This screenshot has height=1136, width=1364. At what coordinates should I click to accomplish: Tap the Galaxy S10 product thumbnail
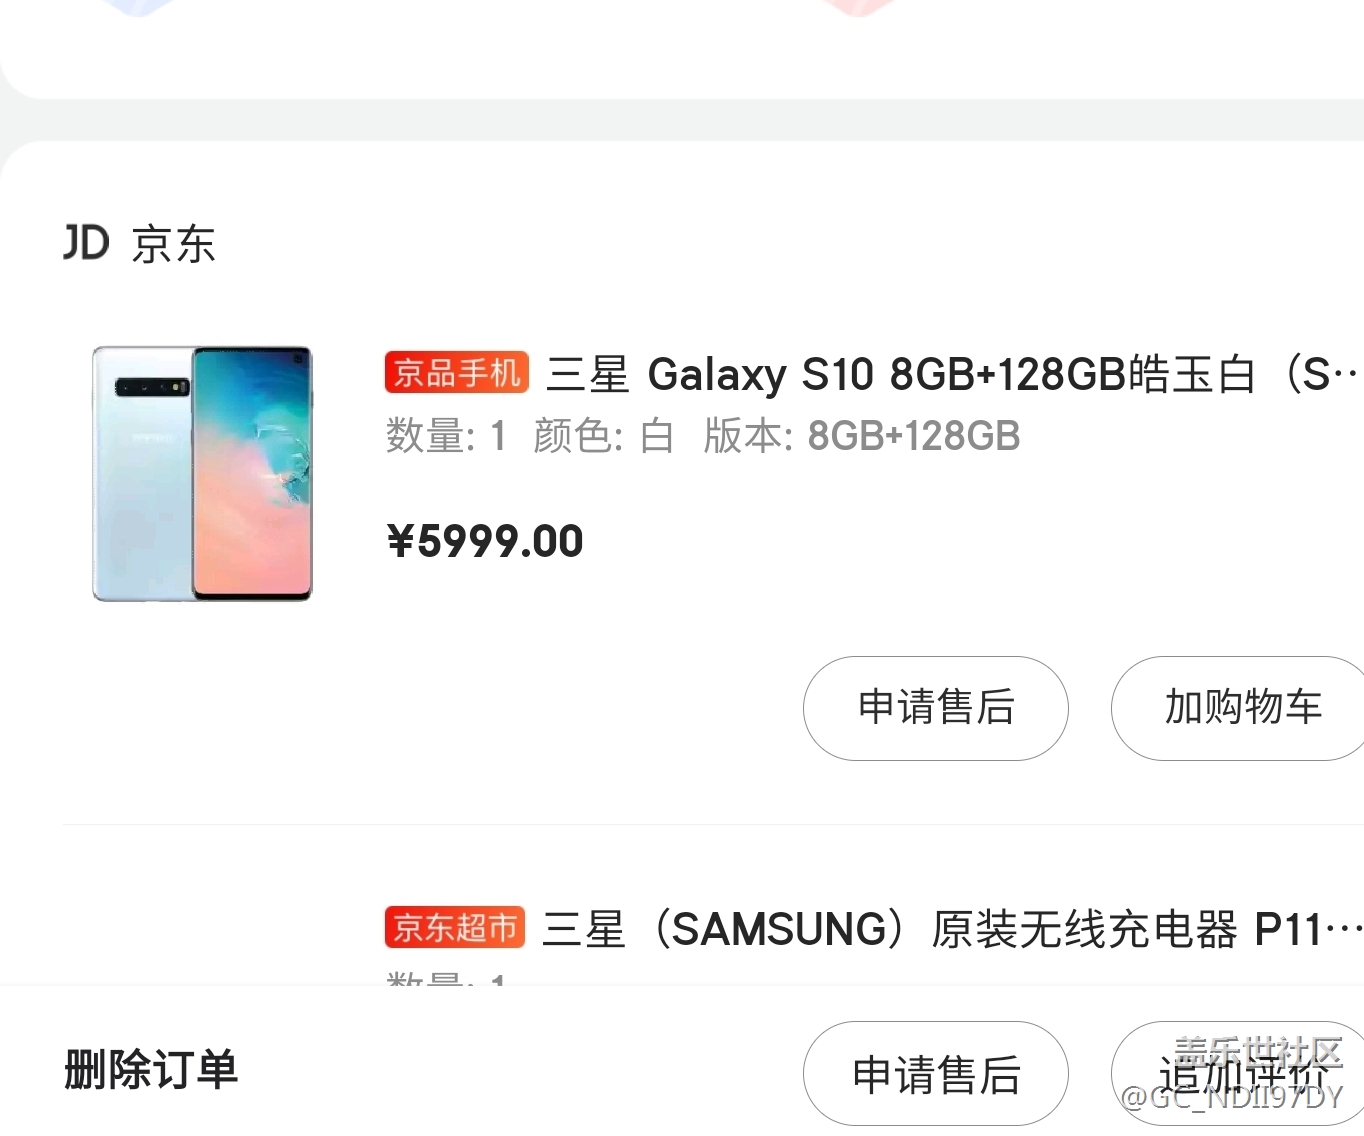[203, 473]
